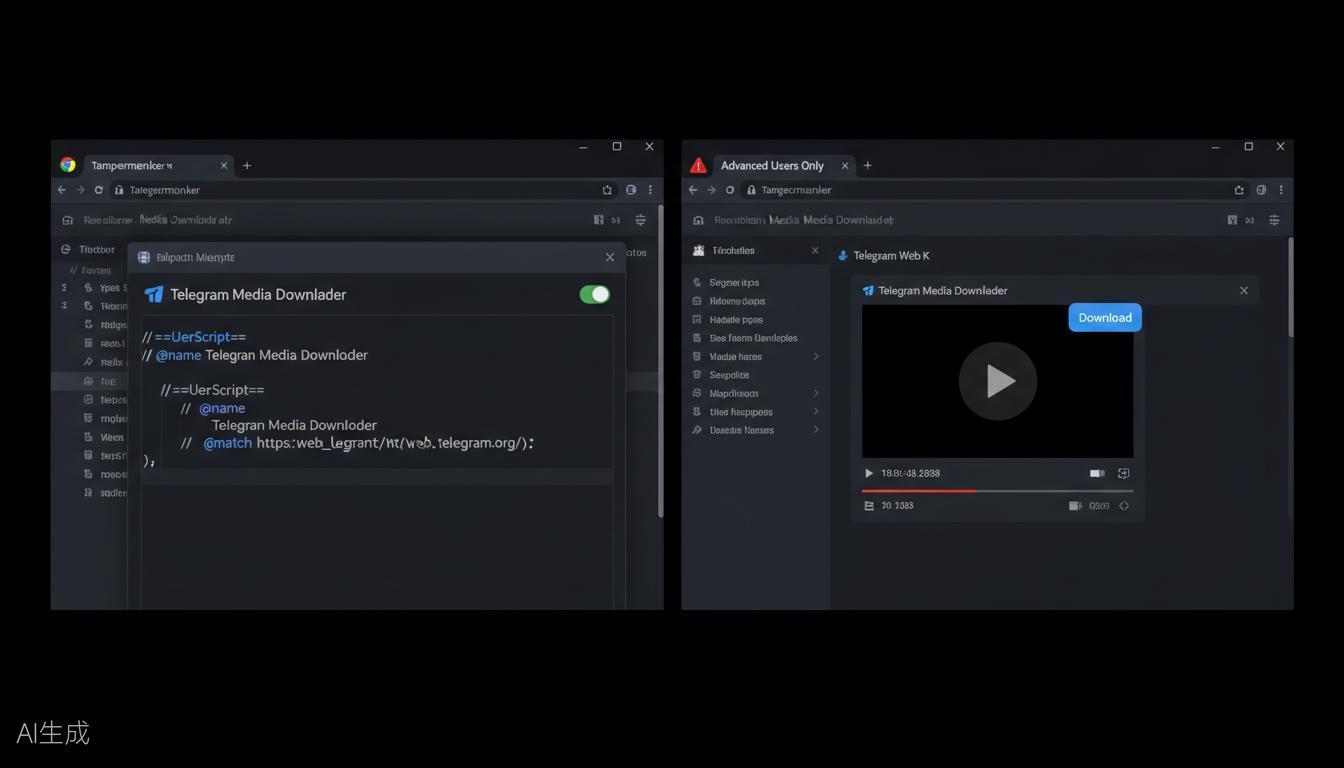This screenshot has width=1344, height=768.
Task: Click the blue Download button
Action: click(x=1105, y=318)
